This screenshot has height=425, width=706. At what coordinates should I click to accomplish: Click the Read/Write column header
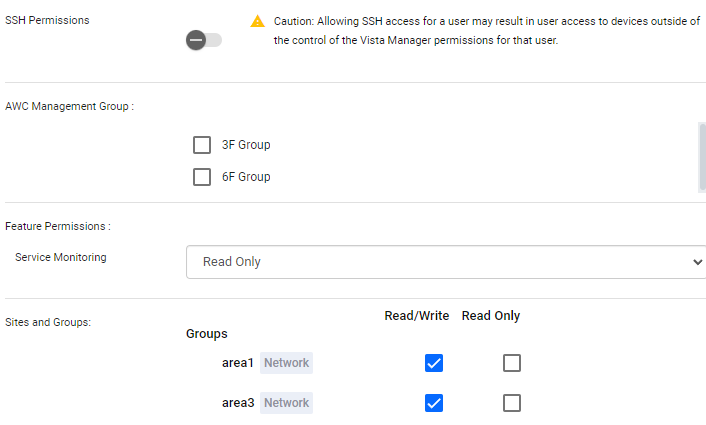(418, 316)
